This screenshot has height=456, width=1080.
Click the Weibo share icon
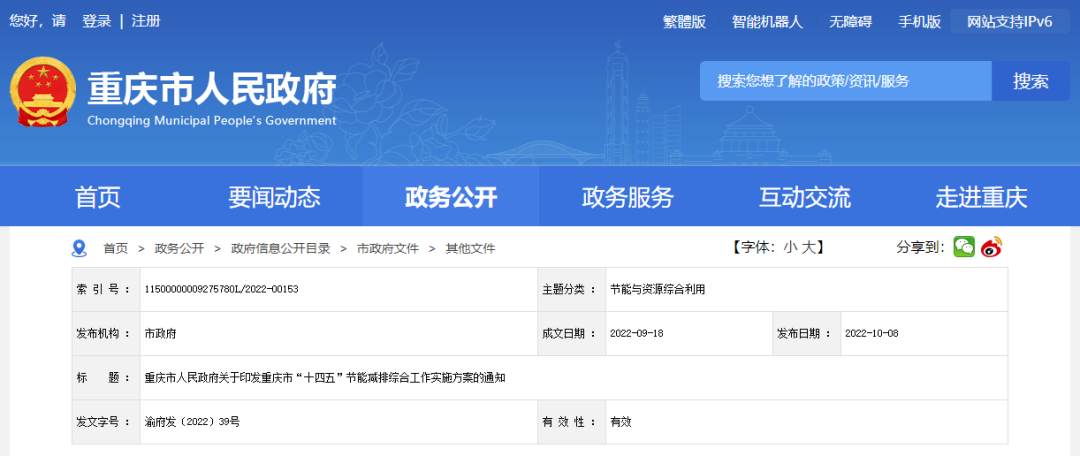[x=991, y=247]
